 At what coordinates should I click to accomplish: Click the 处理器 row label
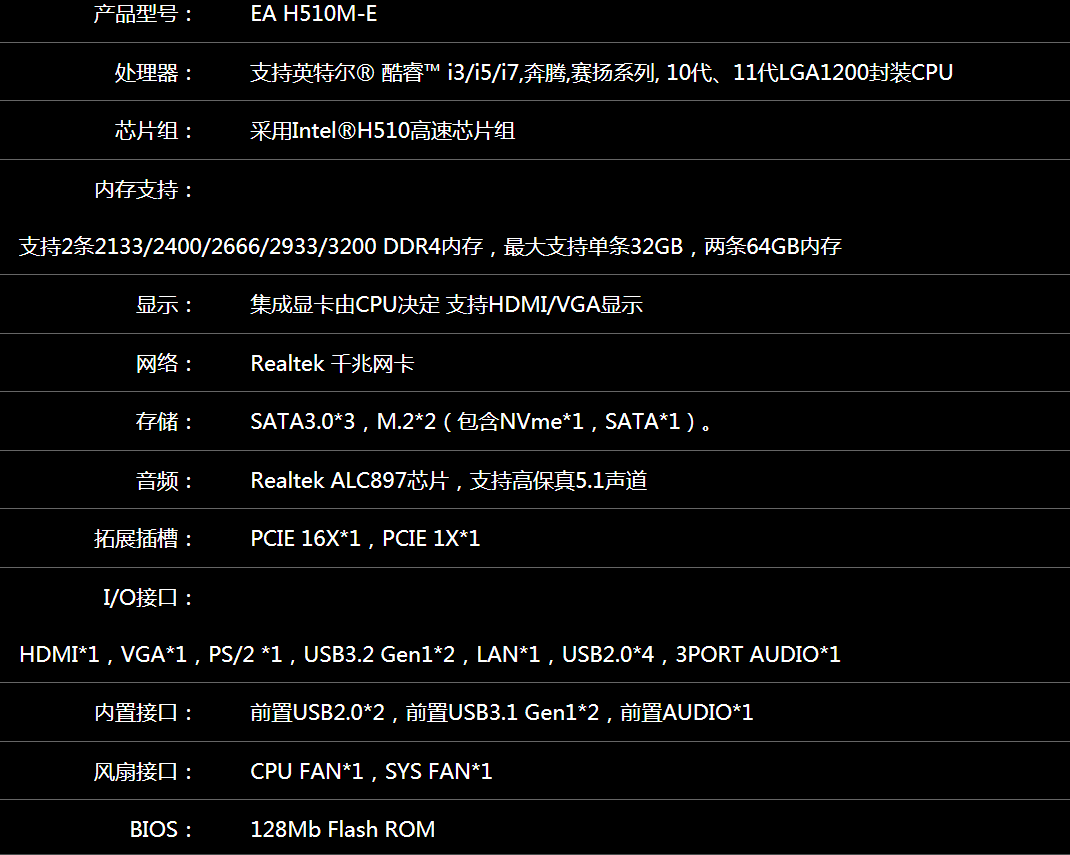click(154, 72)
